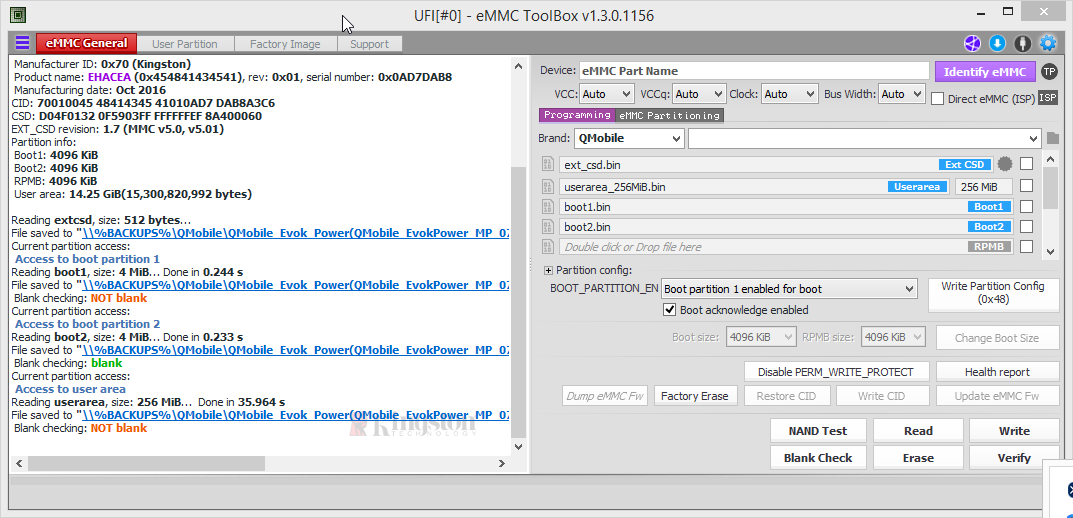
Task: Open the purple hamburger menu
Action: (x=23, y=42)
